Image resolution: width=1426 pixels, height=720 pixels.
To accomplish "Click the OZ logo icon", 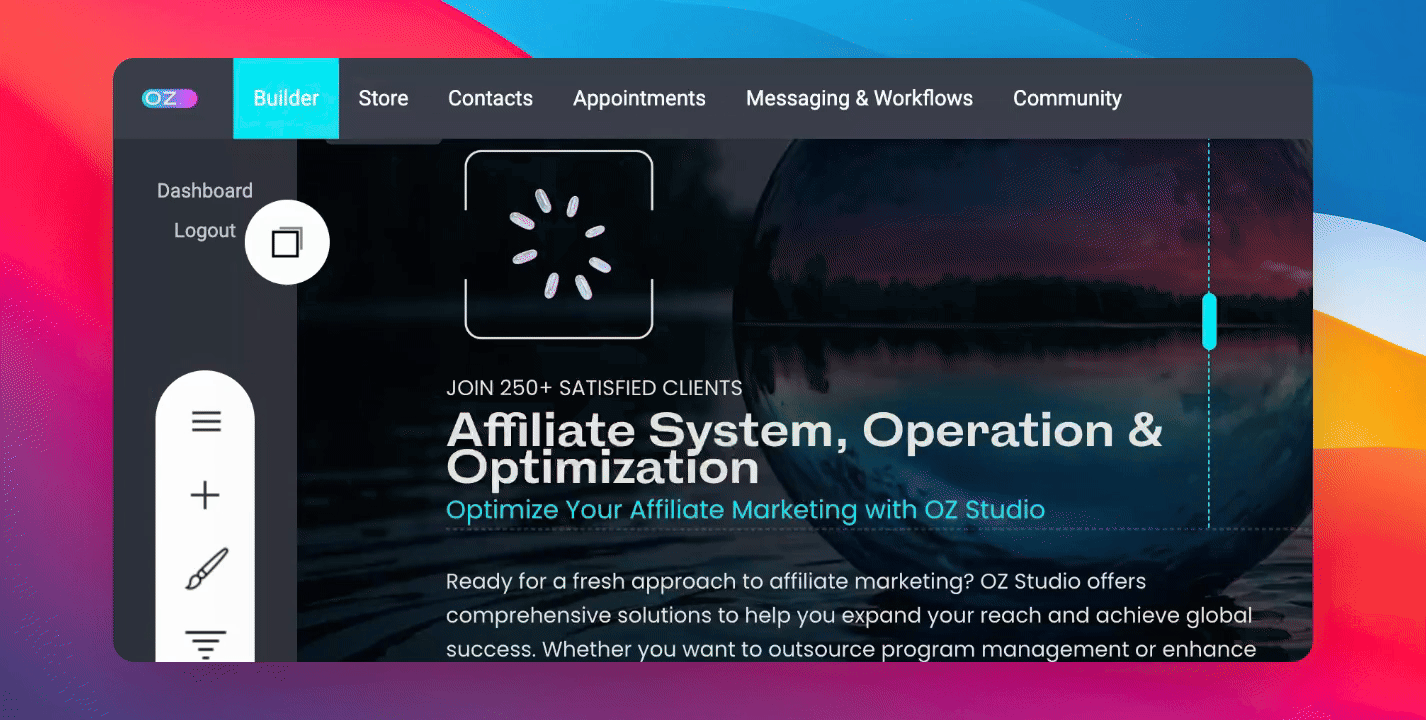I will click(170, 98).
